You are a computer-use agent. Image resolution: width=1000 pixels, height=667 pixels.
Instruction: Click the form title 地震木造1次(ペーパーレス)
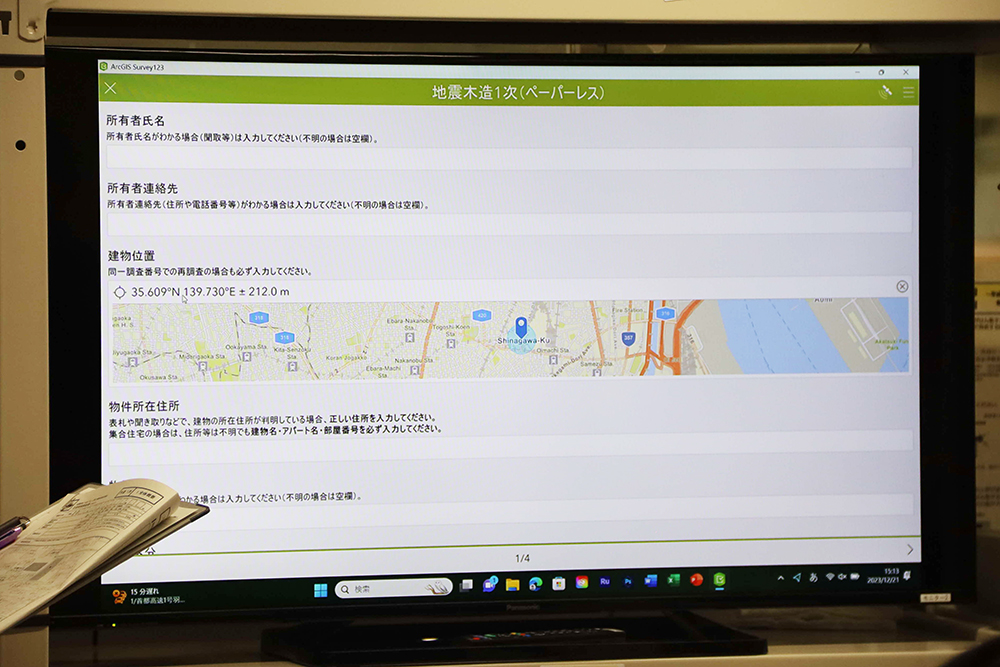(517, 92)
